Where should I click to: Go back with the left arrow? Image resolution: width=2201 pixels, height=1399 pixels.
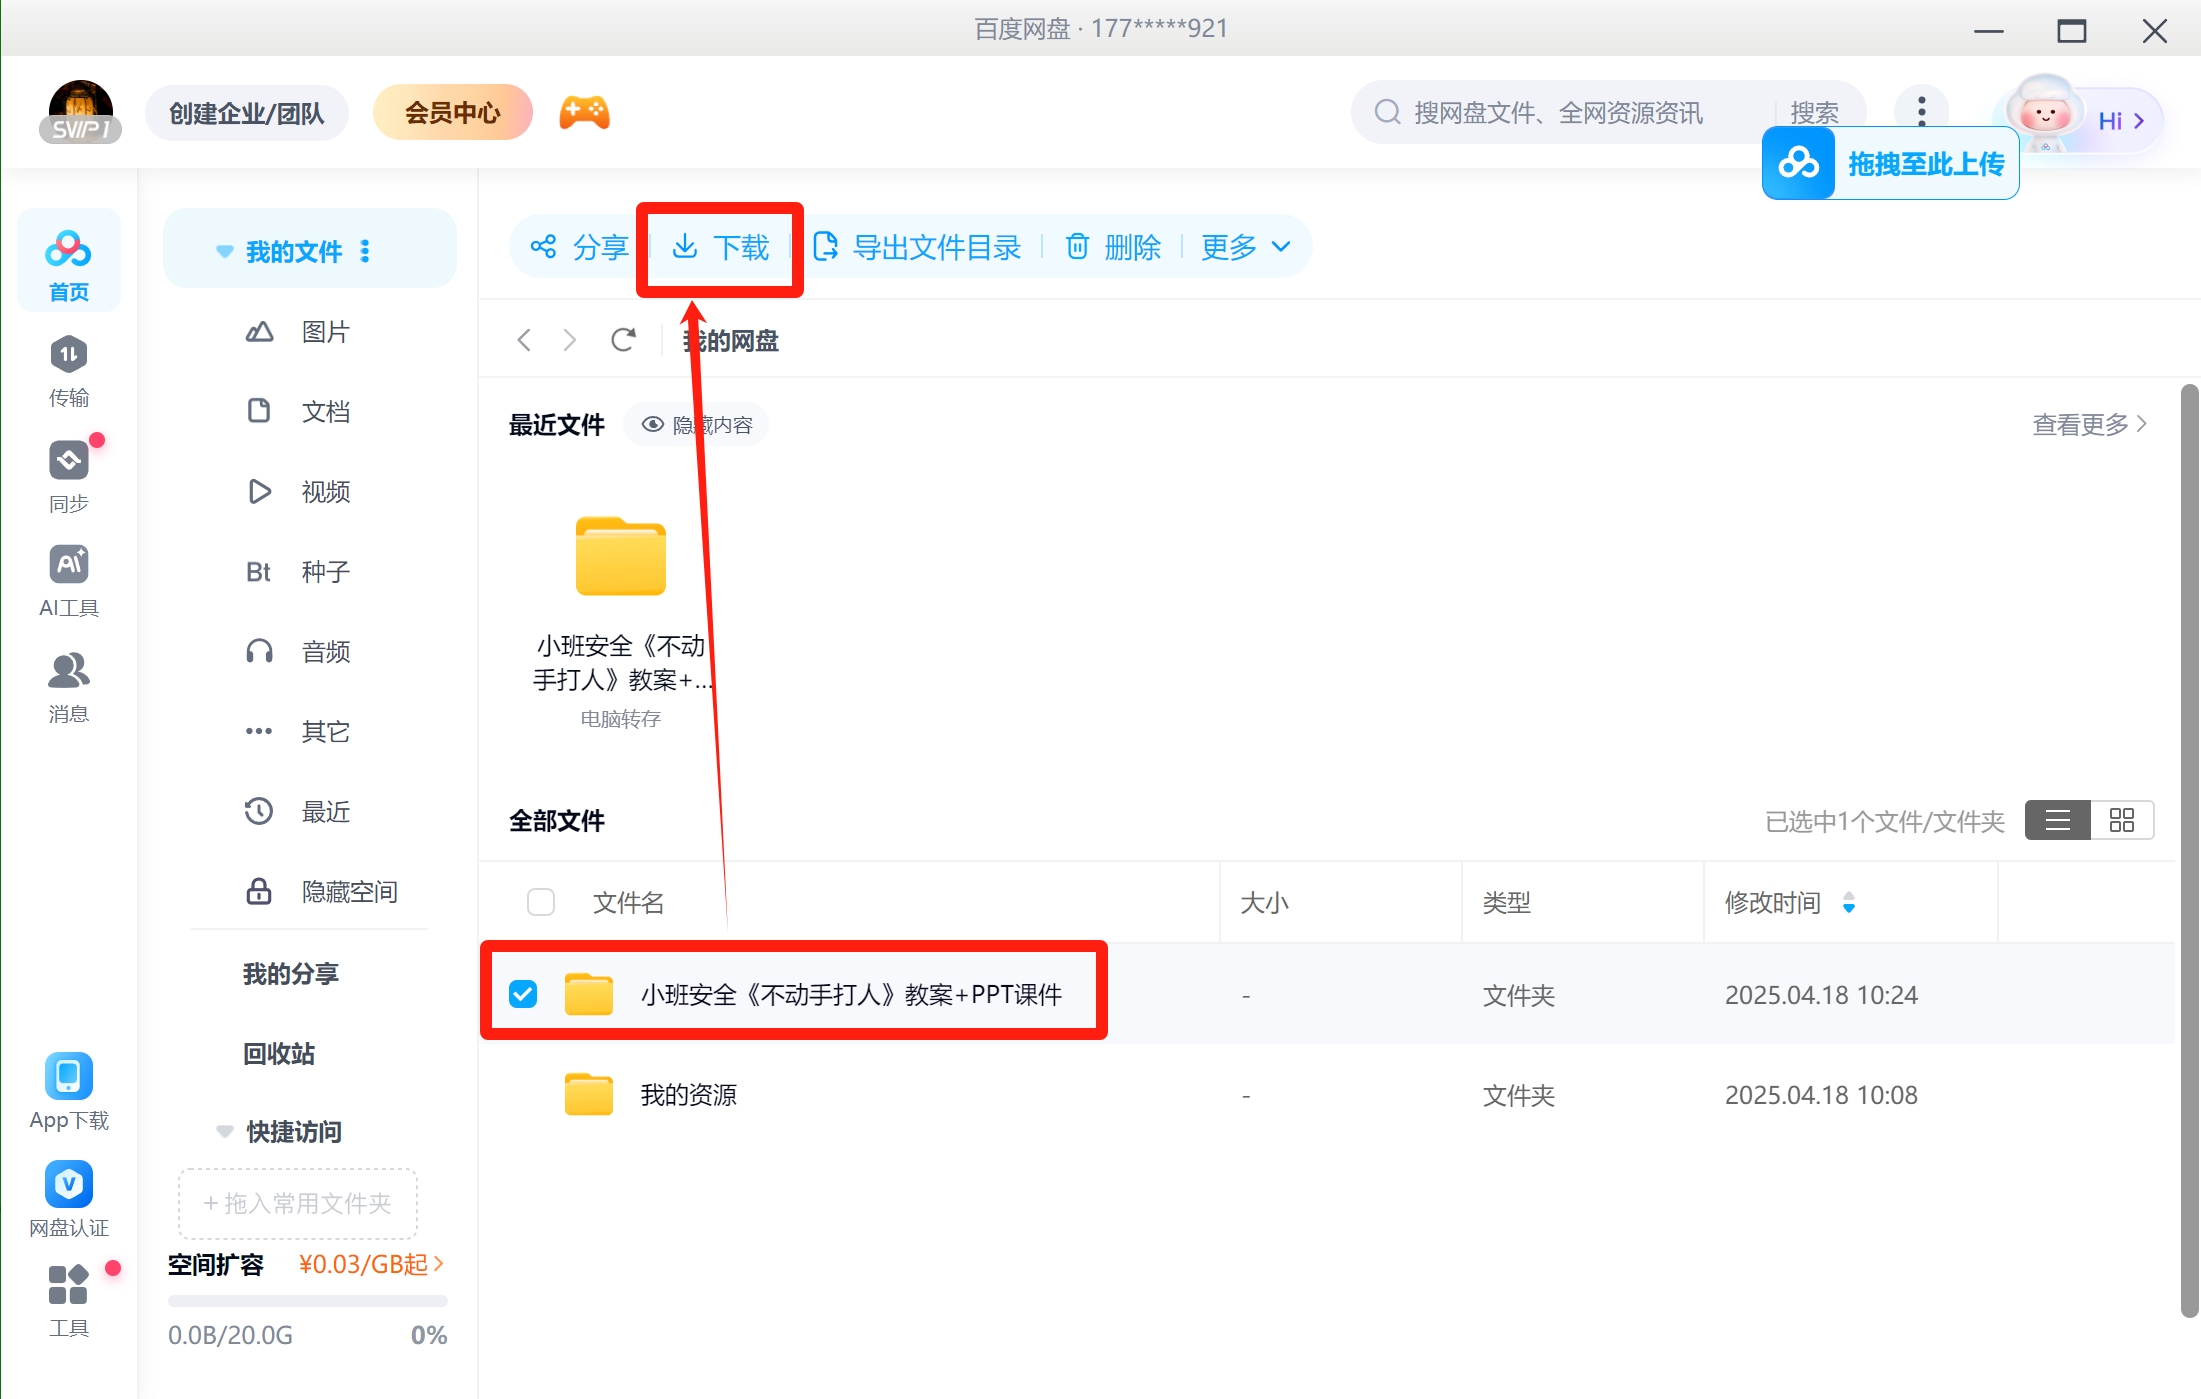coord(524,340)
